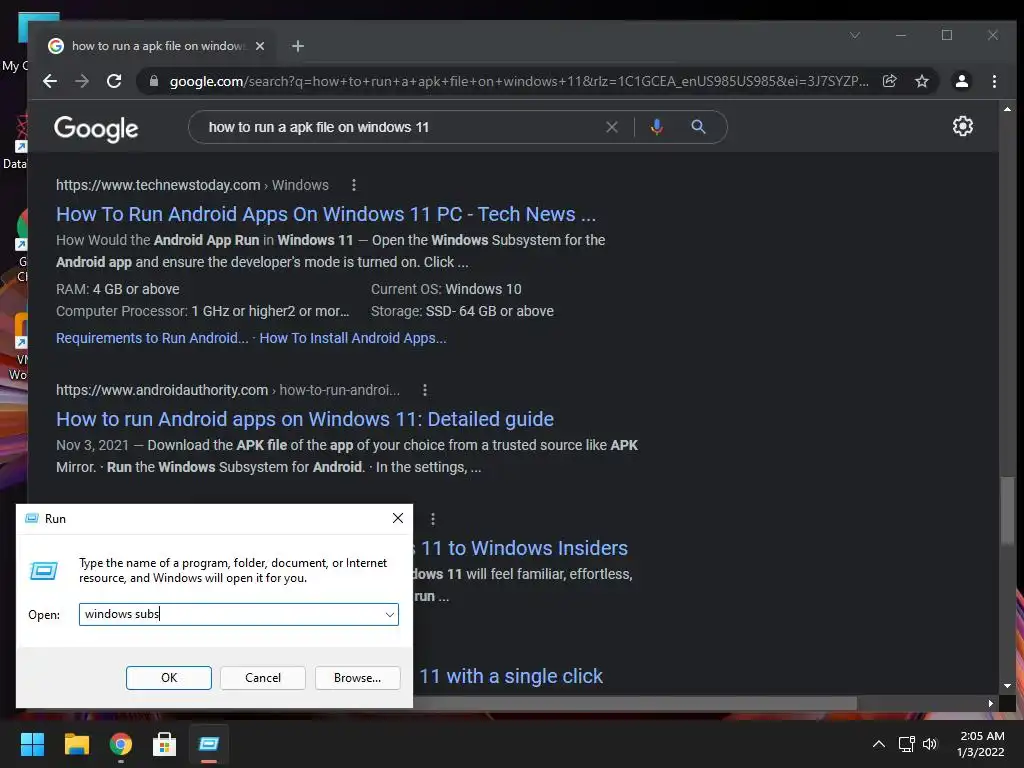Close the Run dialog with X

[398, 519]
